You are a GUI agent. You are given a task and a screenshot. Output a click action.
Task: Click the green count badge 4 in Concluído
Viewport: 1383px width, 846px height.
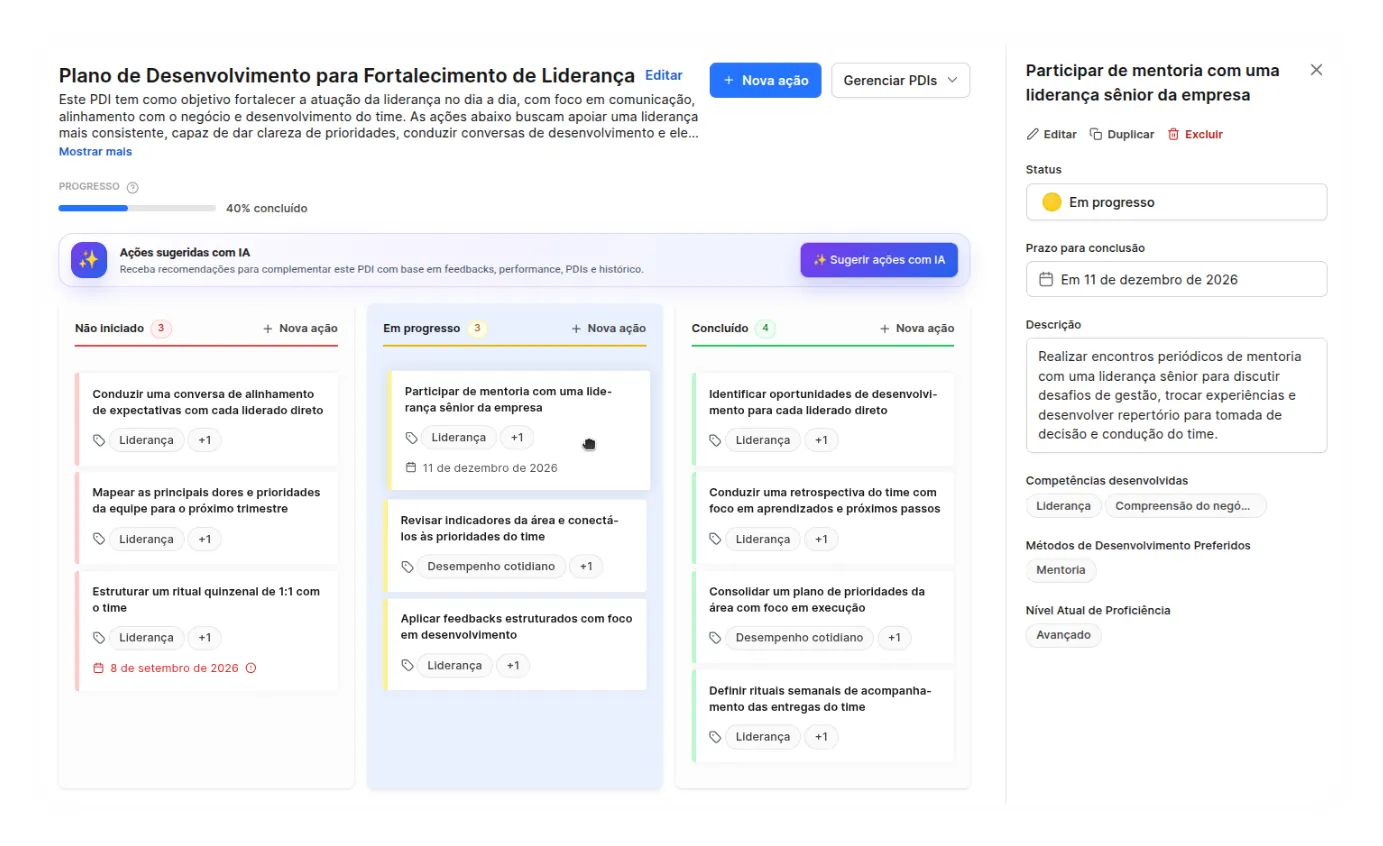point(766,328)
